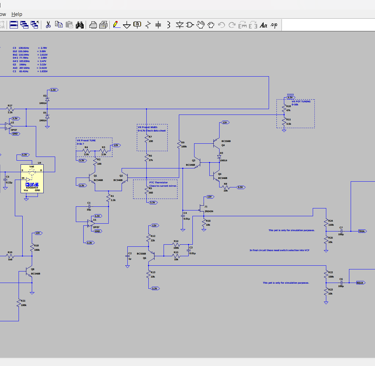Viewport: 375px width, 366px height.
Task: Open Find with the binoculars icon
Action: [x=80, y=25]
